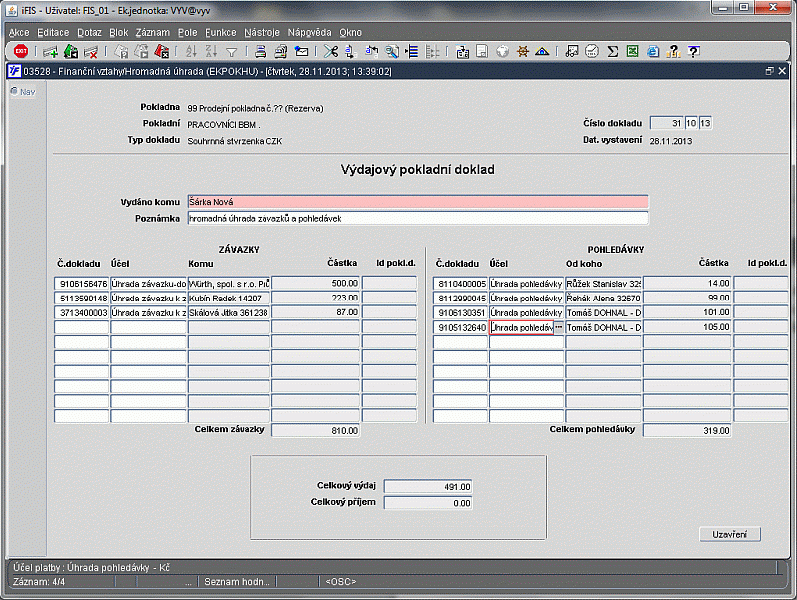Click the Celkem závazky total 810.00

coord(316,431)
